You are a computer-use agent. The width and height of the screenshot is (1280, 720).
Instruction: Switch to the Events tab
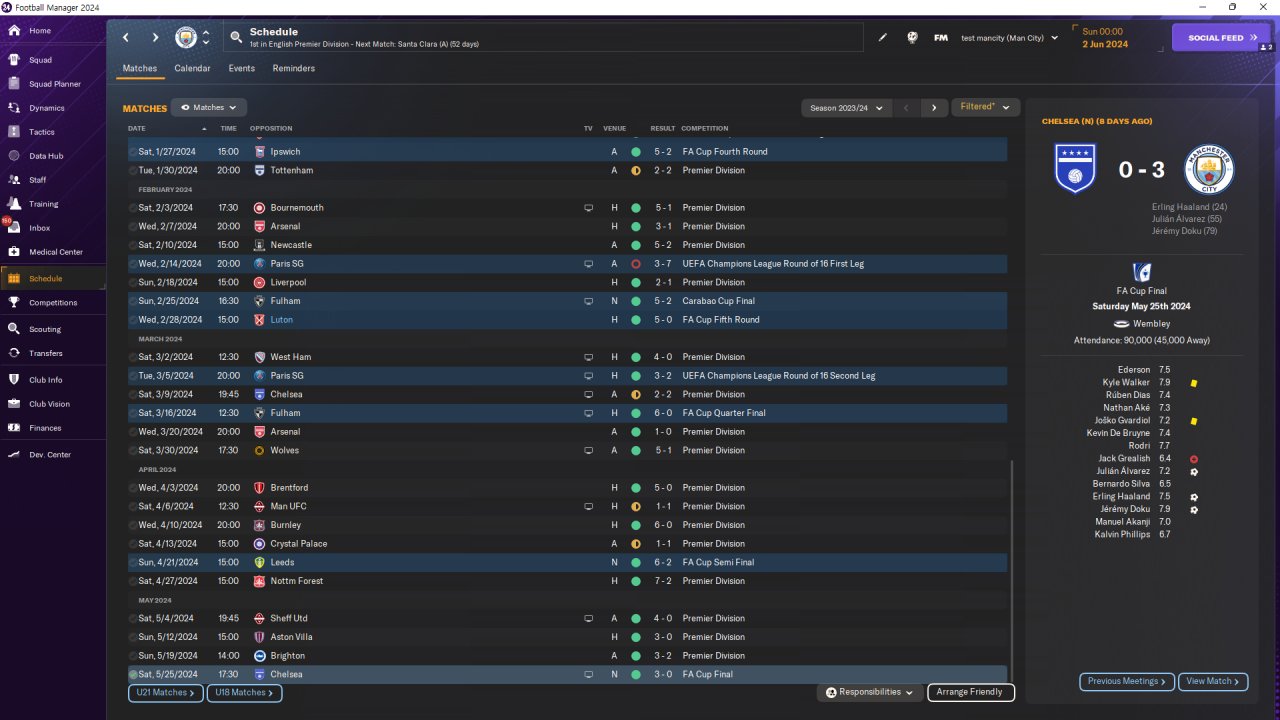[x=241, y=69]
